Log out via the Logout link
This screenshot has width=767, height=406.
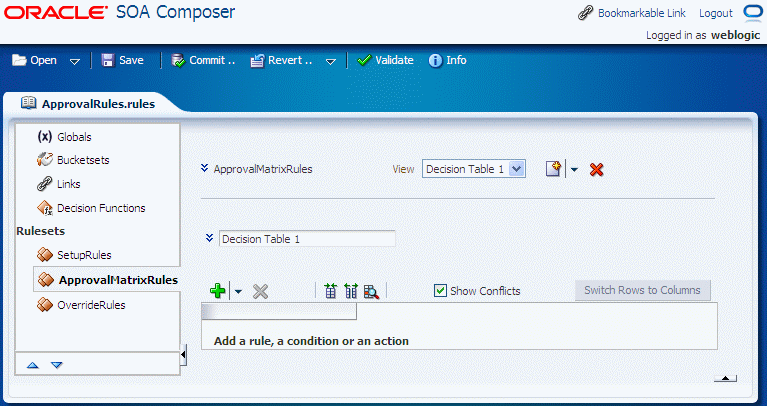click(x=716, y=13)
